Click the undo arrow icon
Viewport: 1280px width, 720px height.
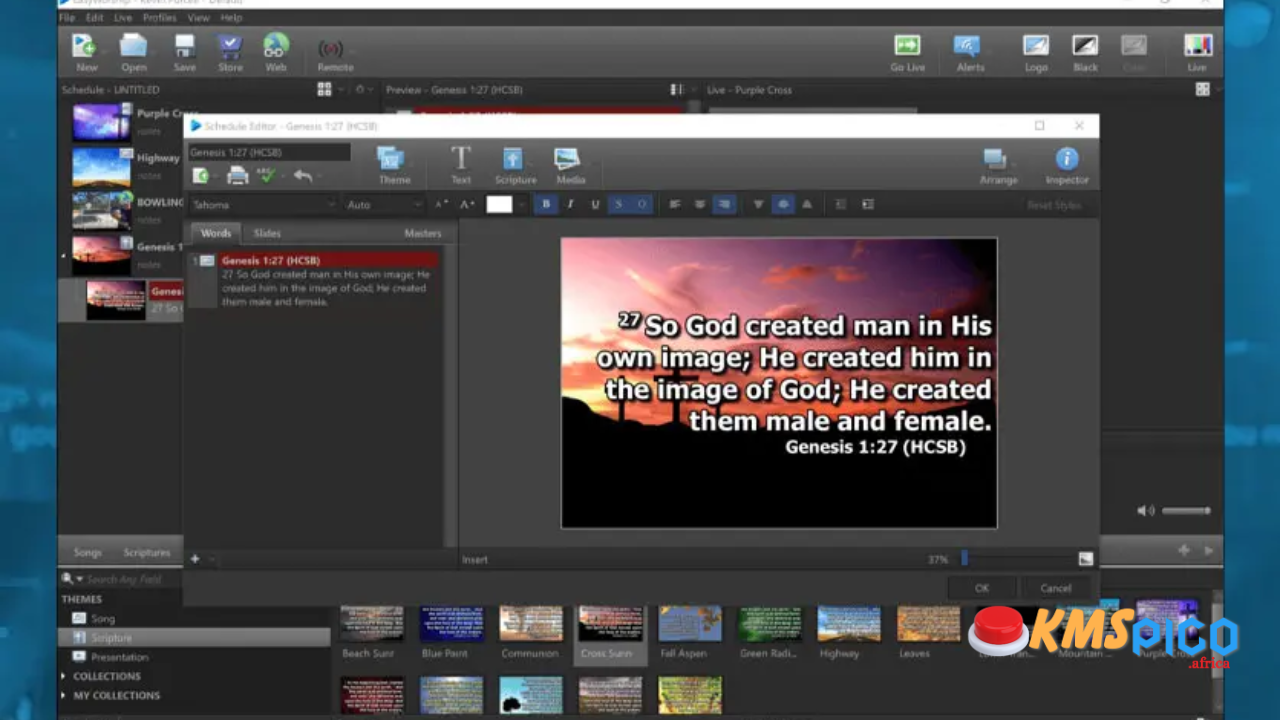303,176
